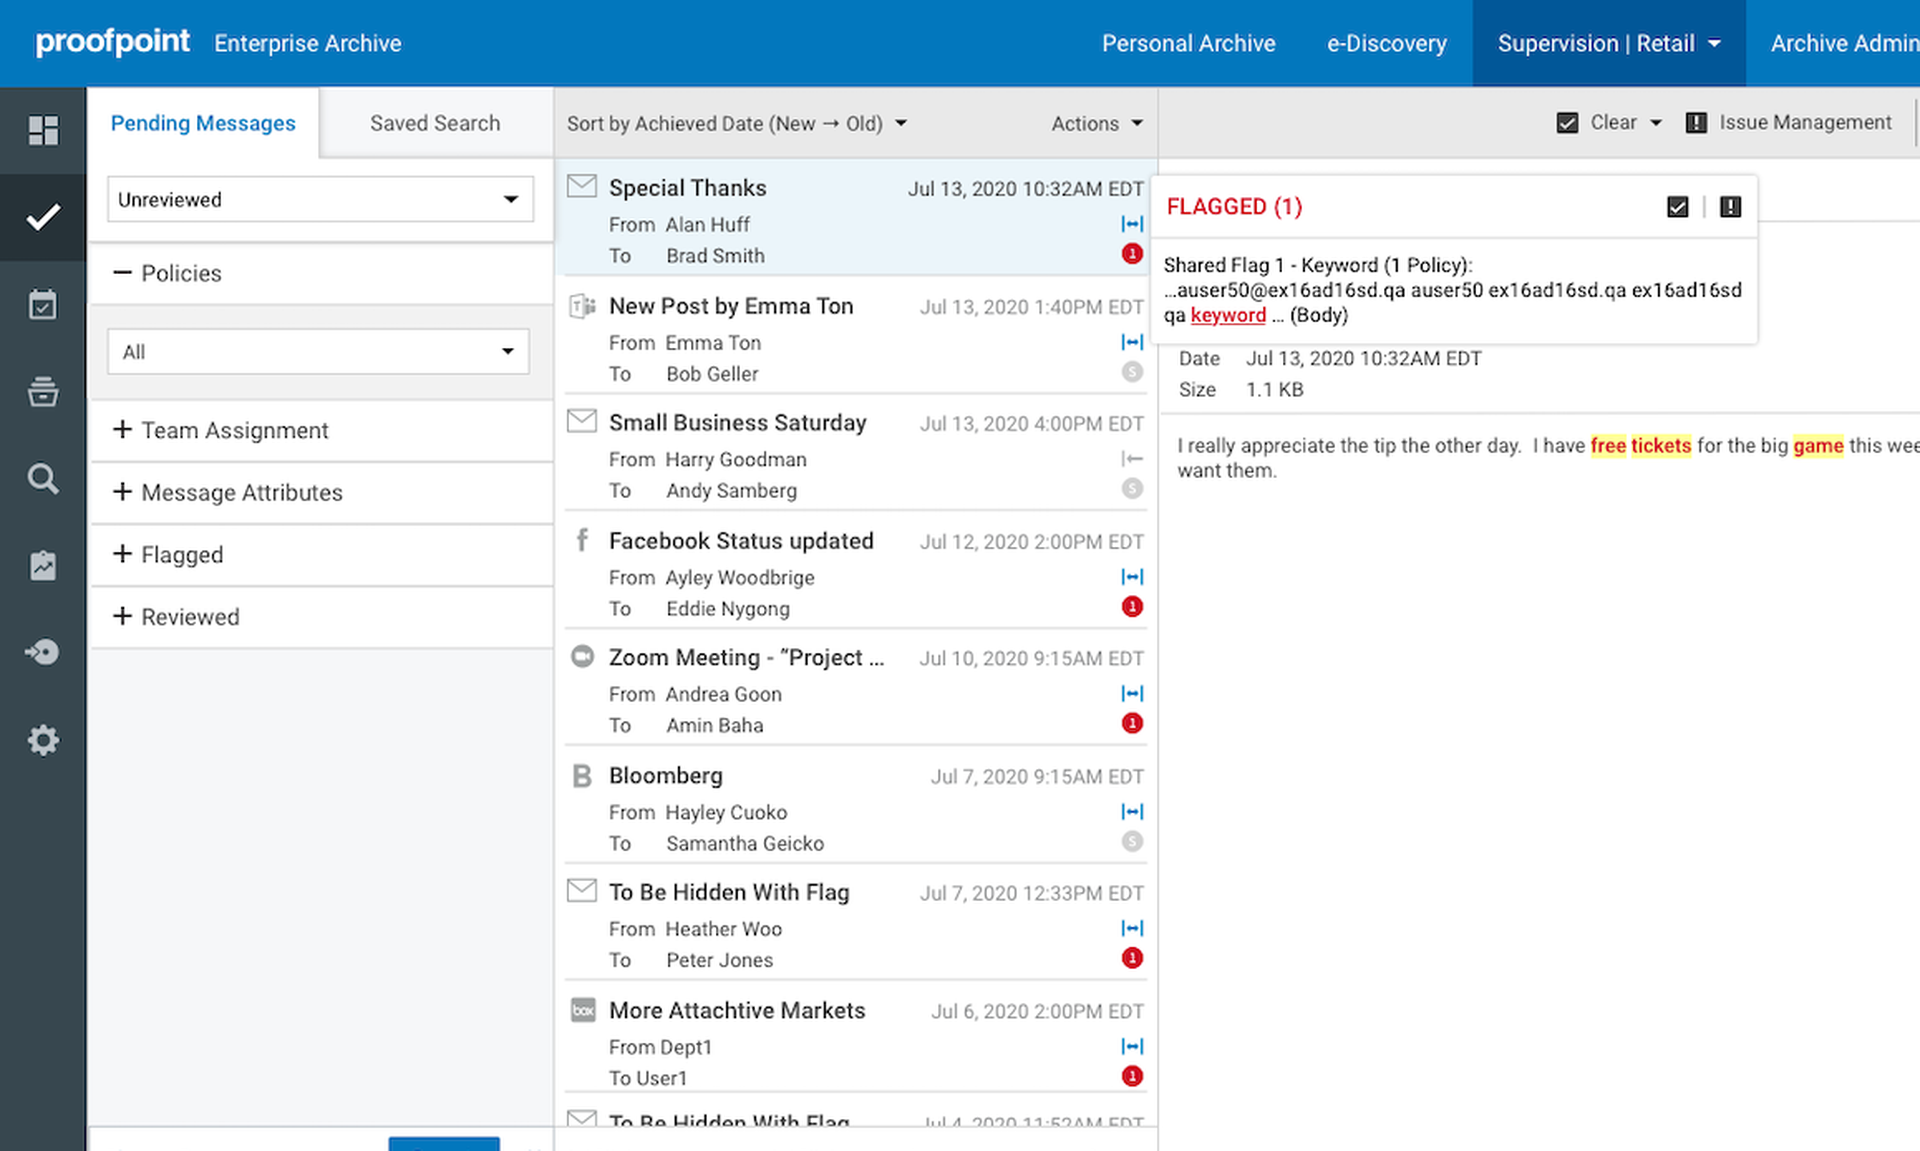The width and height of the screenshot is (1920, 1151).
Task: Click the red flag badge on Heather Woo message
Action: (1132, 958)
